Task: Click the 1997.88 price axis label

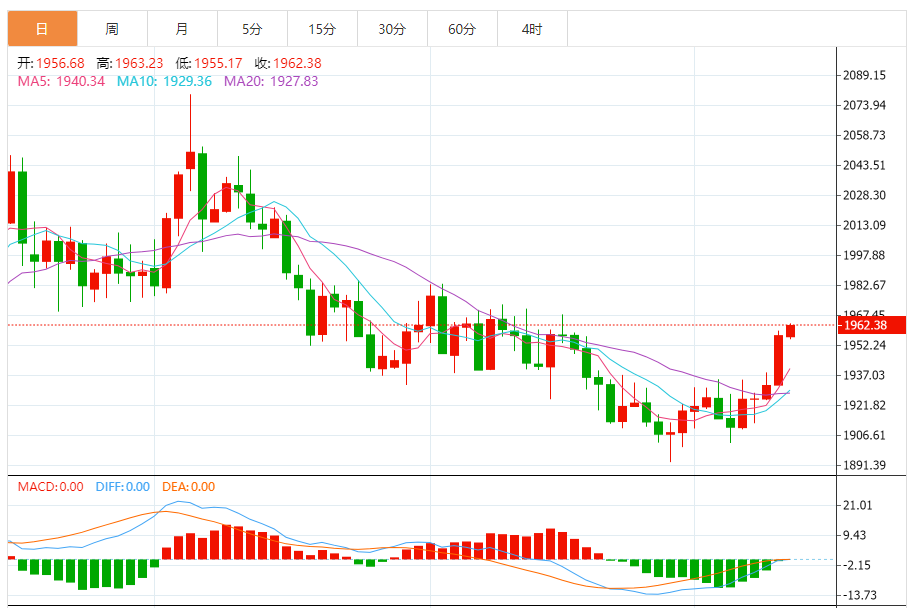Action: click(x=864, y=255)
